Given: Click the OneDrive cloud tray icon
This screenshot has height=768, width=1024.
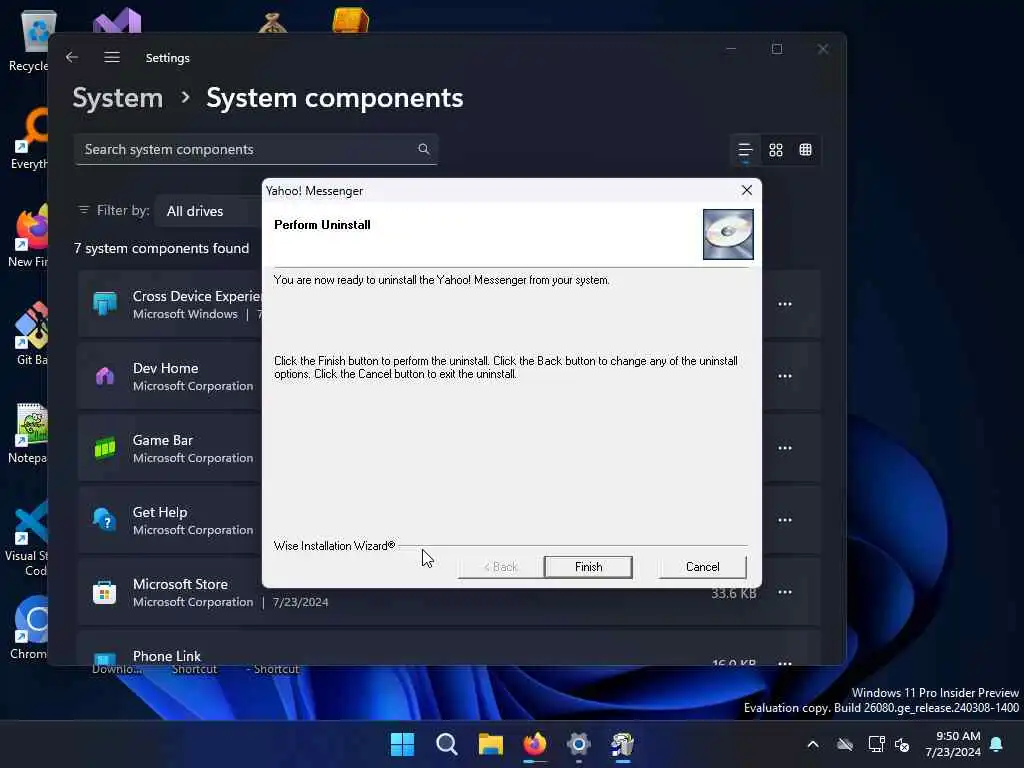Looking at the screenshot, I should 846,744.
